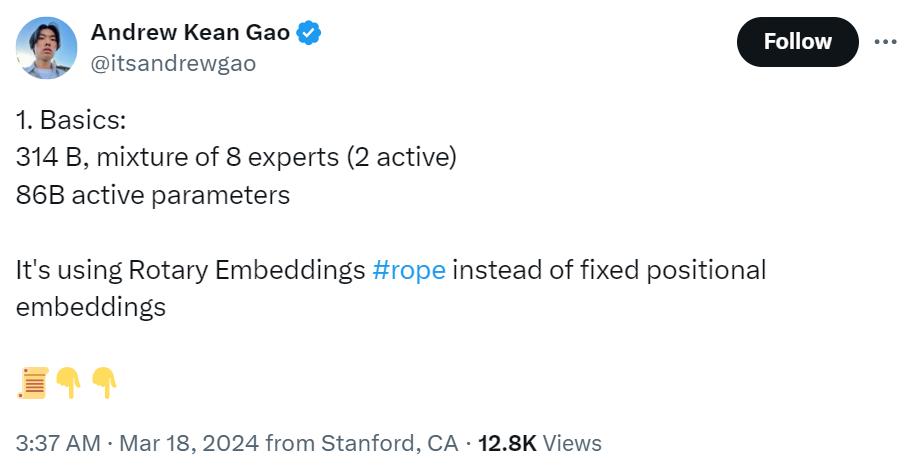Screen dimensions: 915x469
Task: Click the "86B active parameters" line
Action: [x=153, y=195]
